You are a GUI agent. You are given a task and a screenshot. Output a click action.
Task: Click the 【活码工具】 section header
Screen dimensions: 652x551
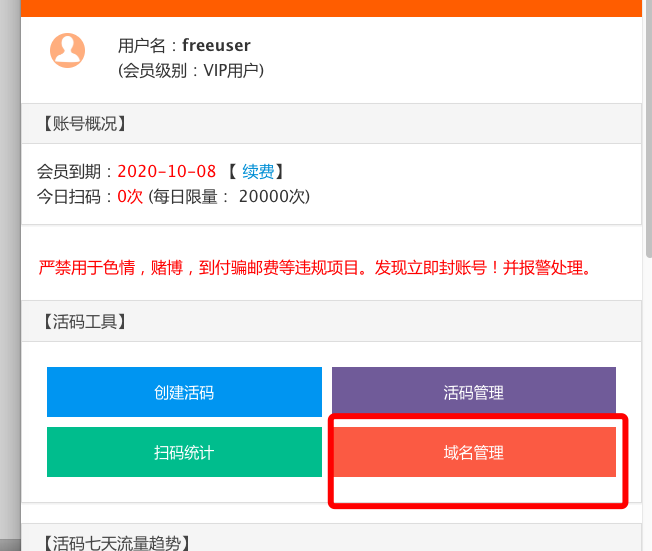85,321
